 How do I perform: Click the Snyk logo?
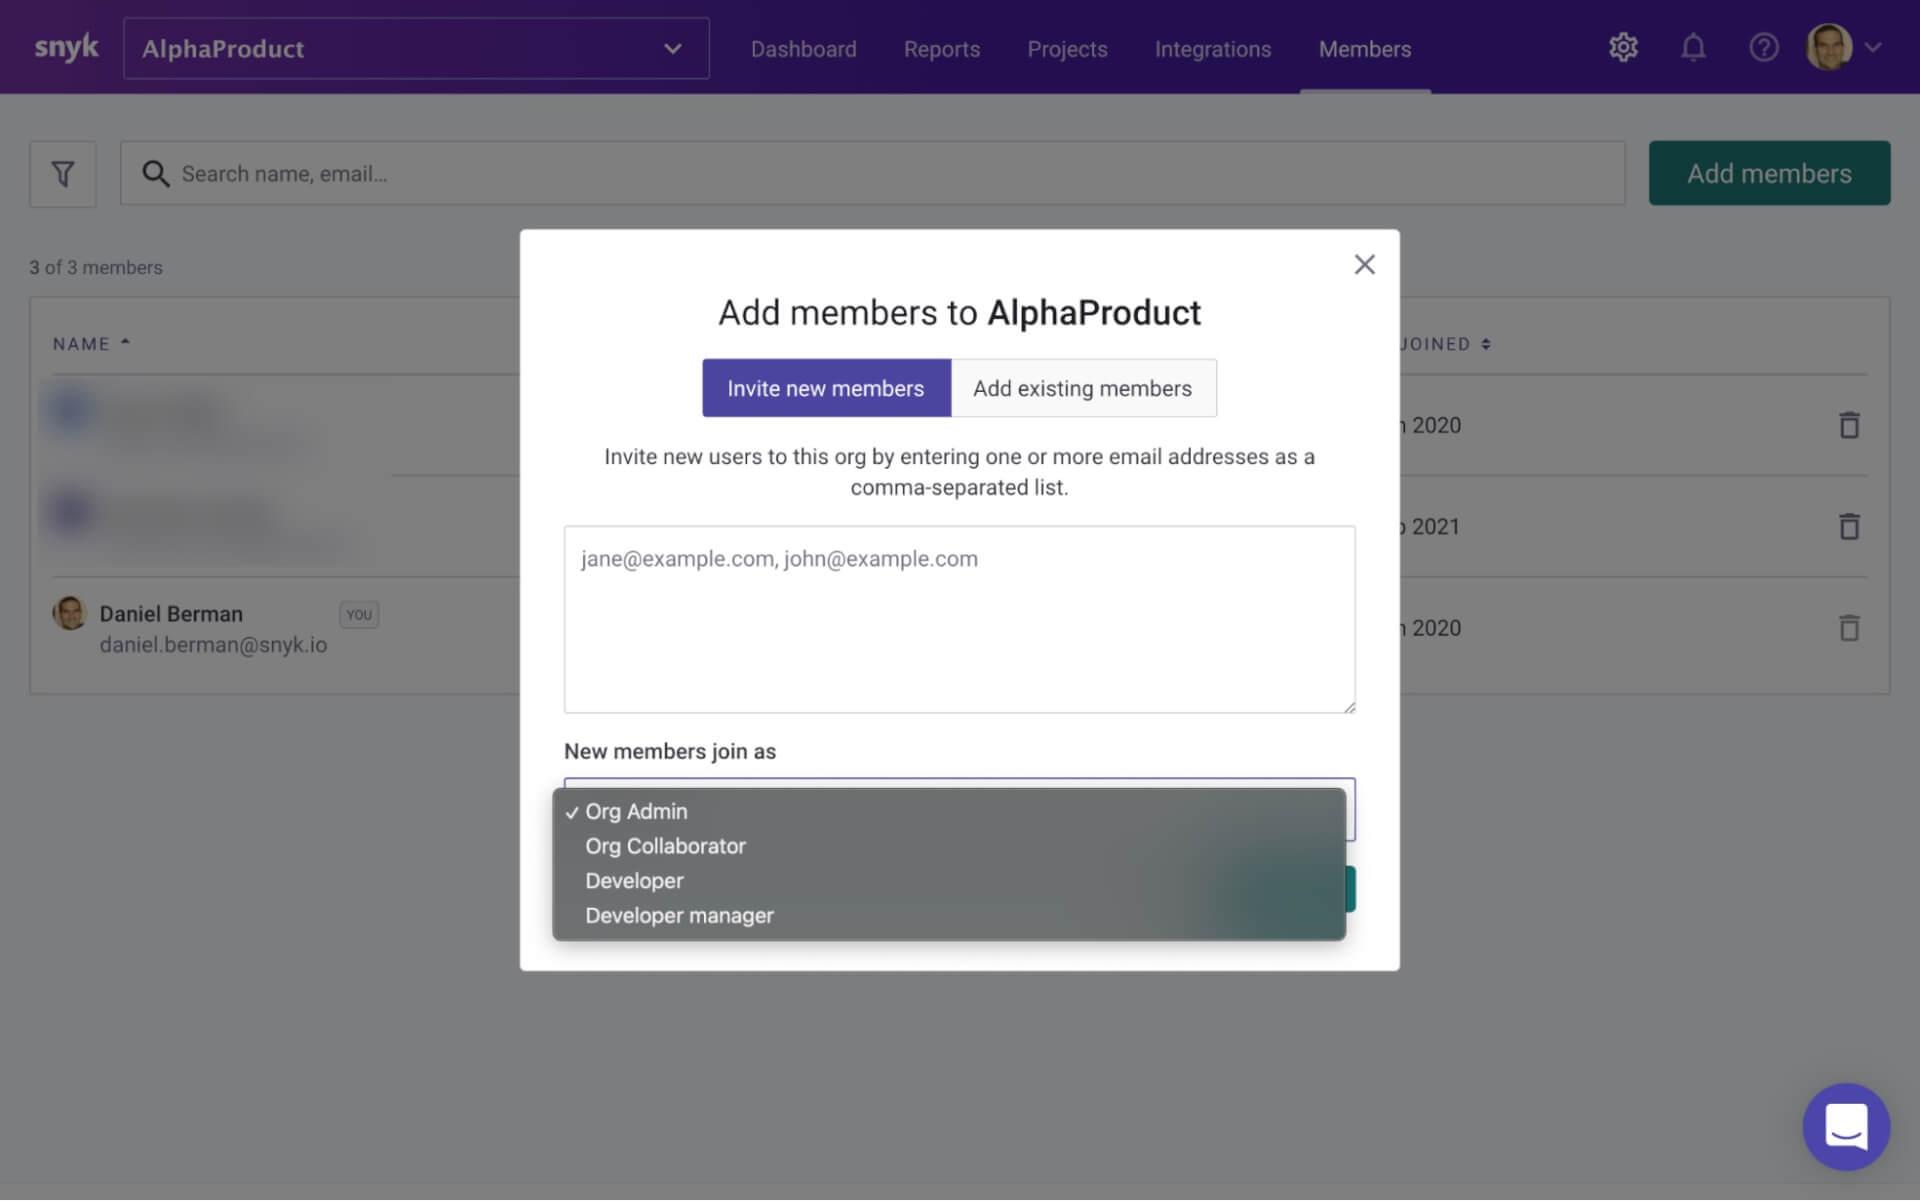[x=66, y=48]
